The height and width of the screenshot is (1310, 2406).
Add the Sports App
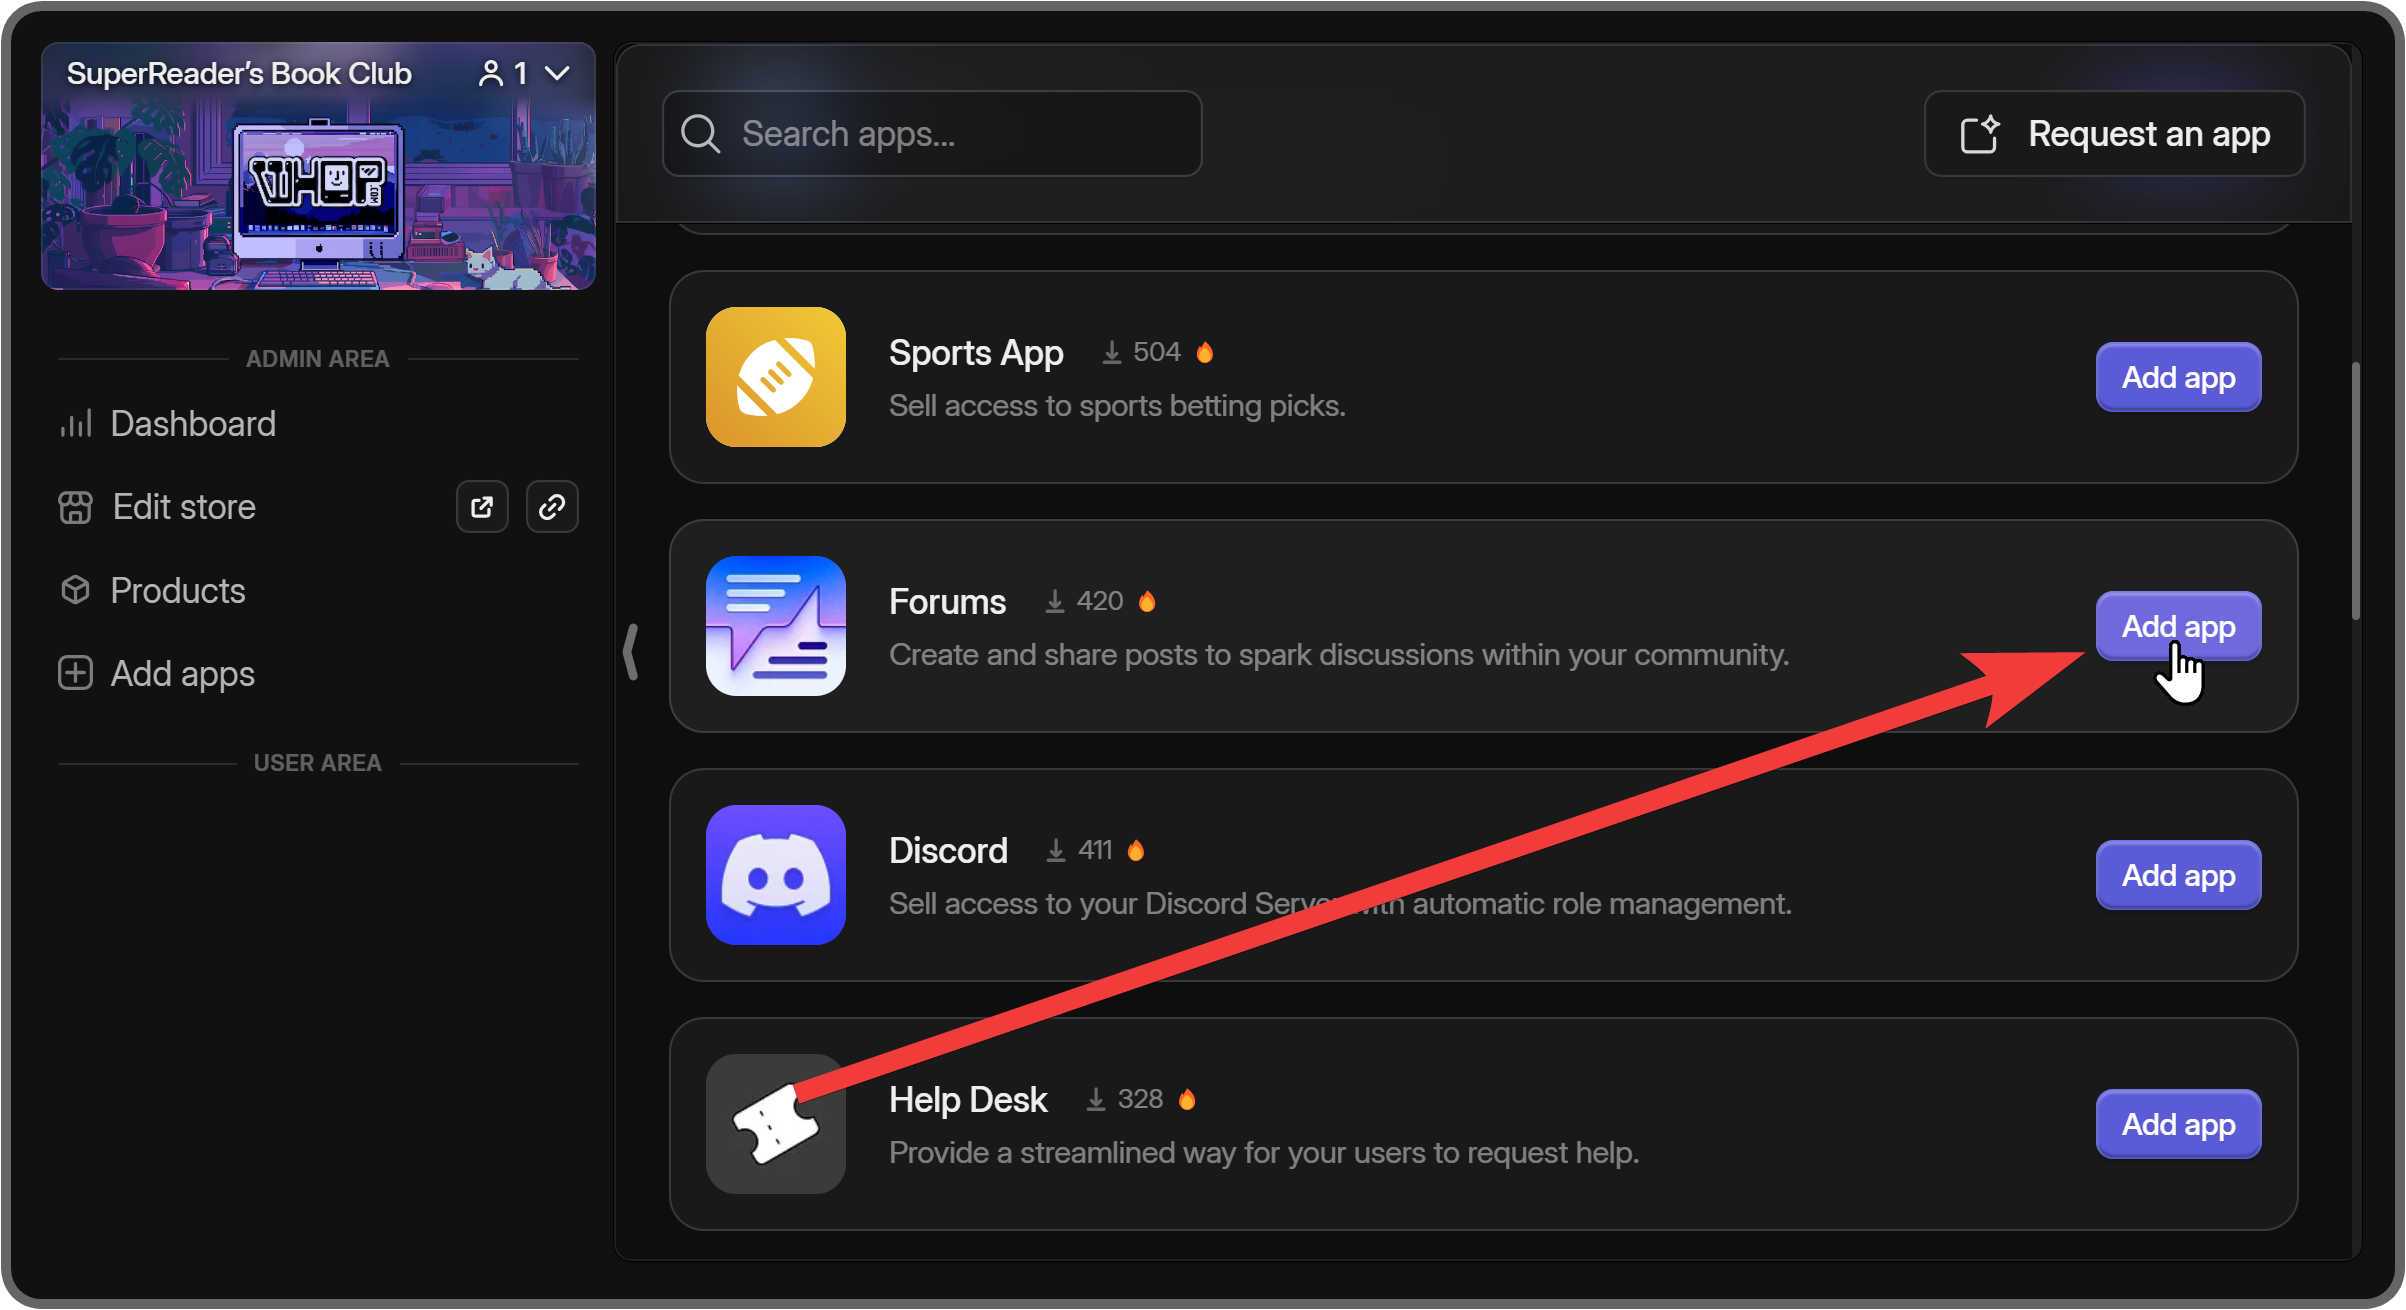[2179, 378]
